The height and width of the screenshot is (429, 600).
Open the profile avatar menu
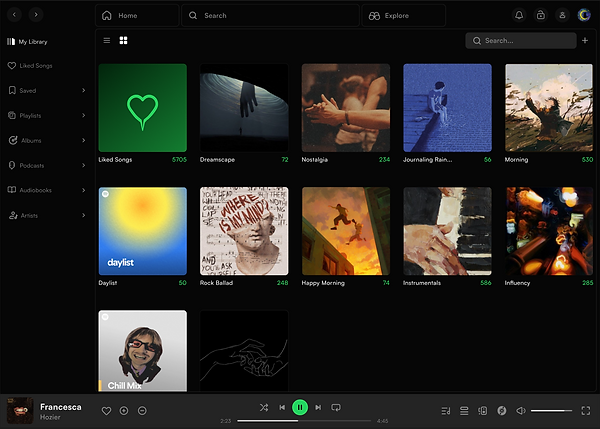(x=584, y=15)
